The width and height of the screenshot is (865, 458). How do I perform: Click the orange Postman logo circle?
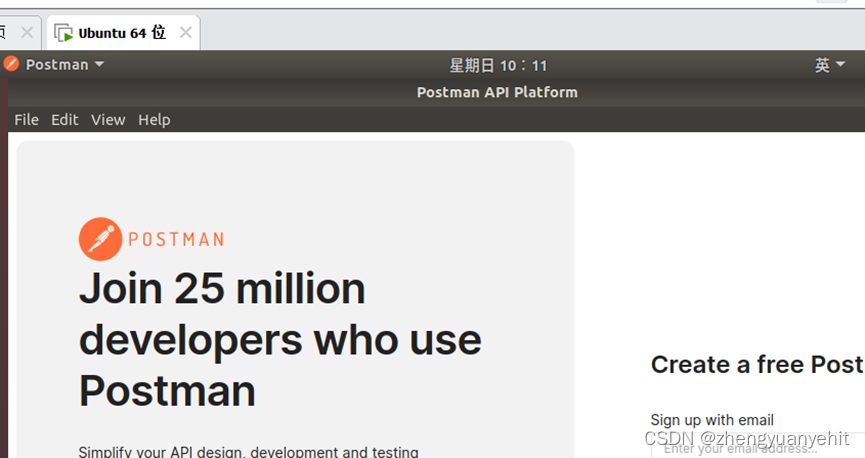[100, 239]
